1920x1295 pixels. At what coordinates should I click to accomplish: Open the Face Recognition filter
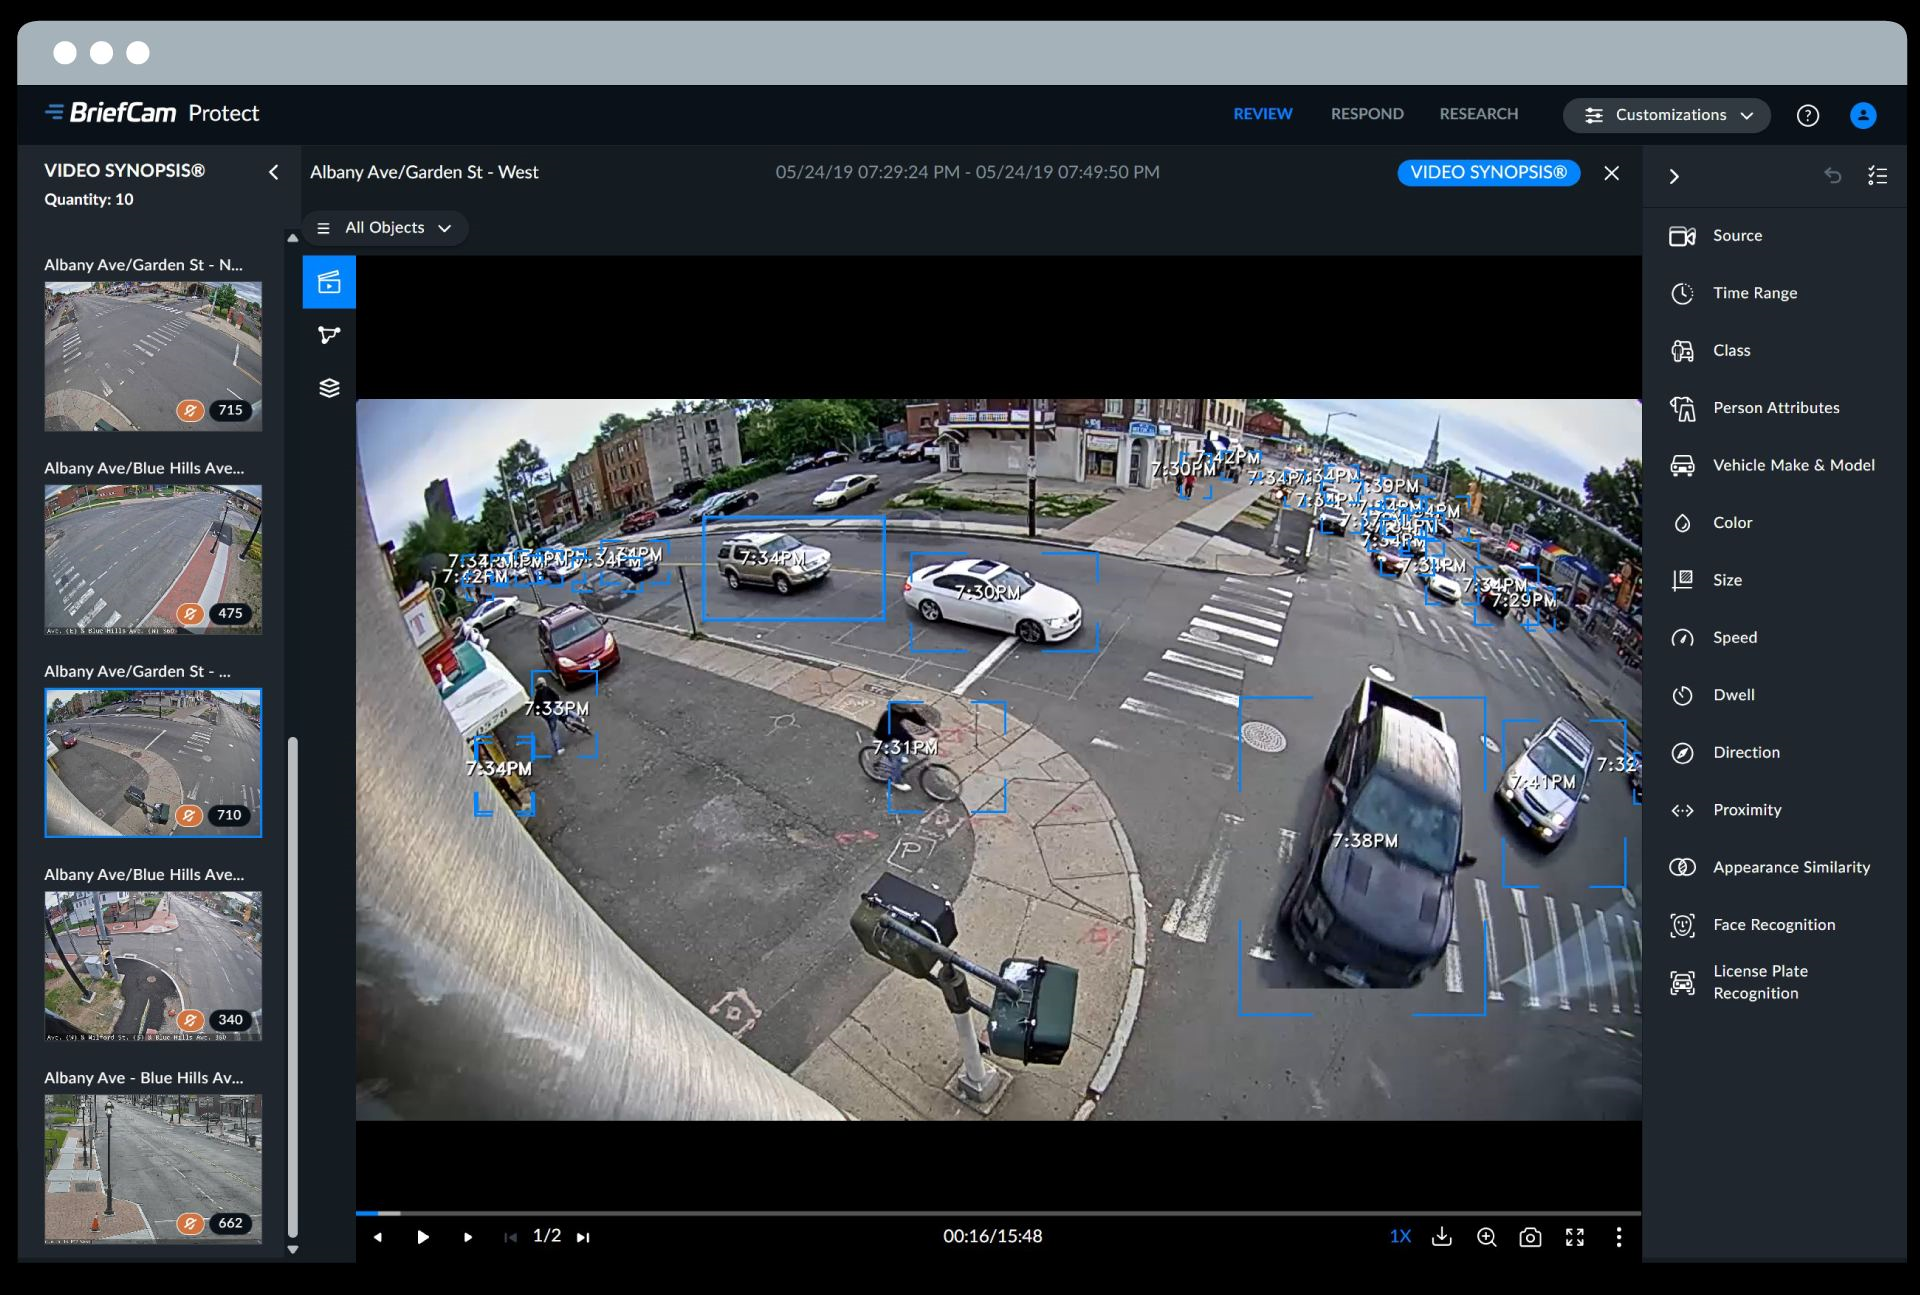point(1773,925)
